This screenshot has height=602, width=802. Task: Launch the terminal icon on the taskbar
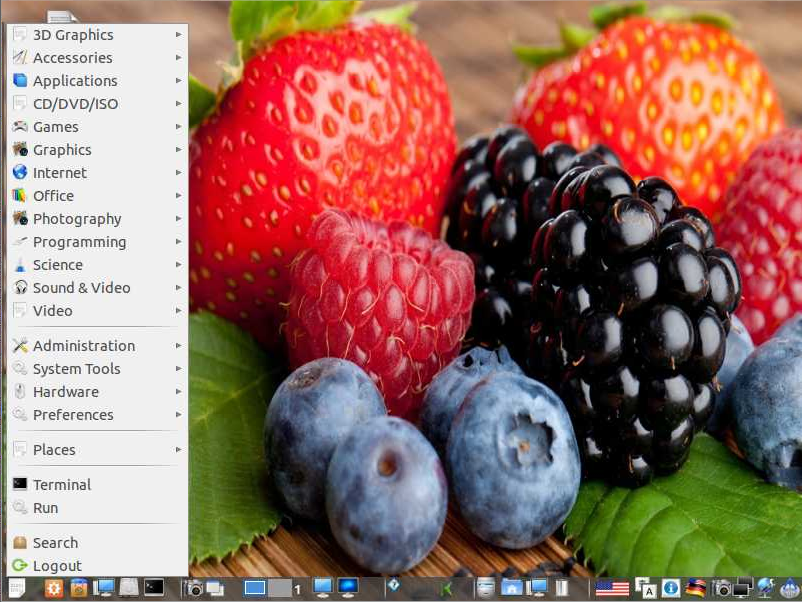[154, 588]
